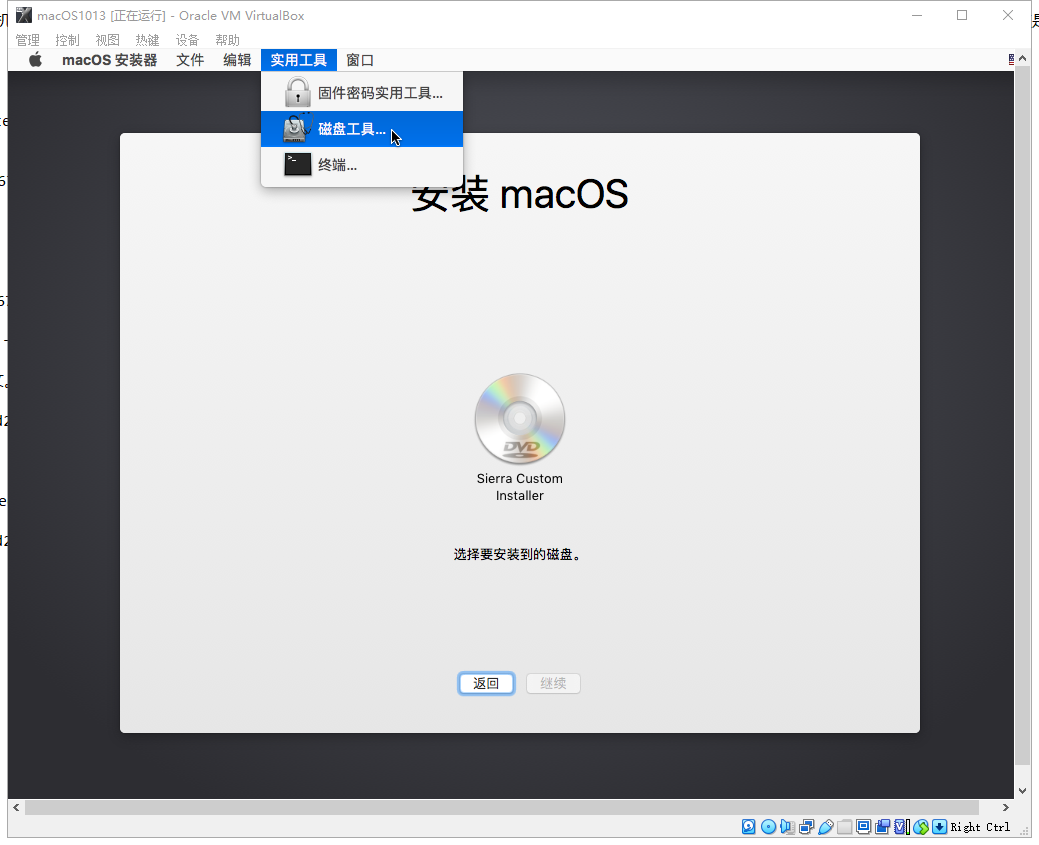This screenshot has height=845, width=1039.
Task: Click the lock icon for firmware password utility
Action: point(298,92)
